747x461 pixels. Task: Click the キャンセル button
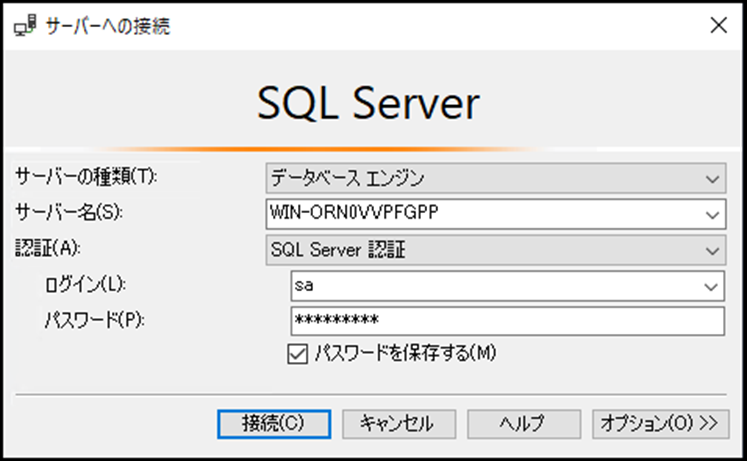pos(399,424)
